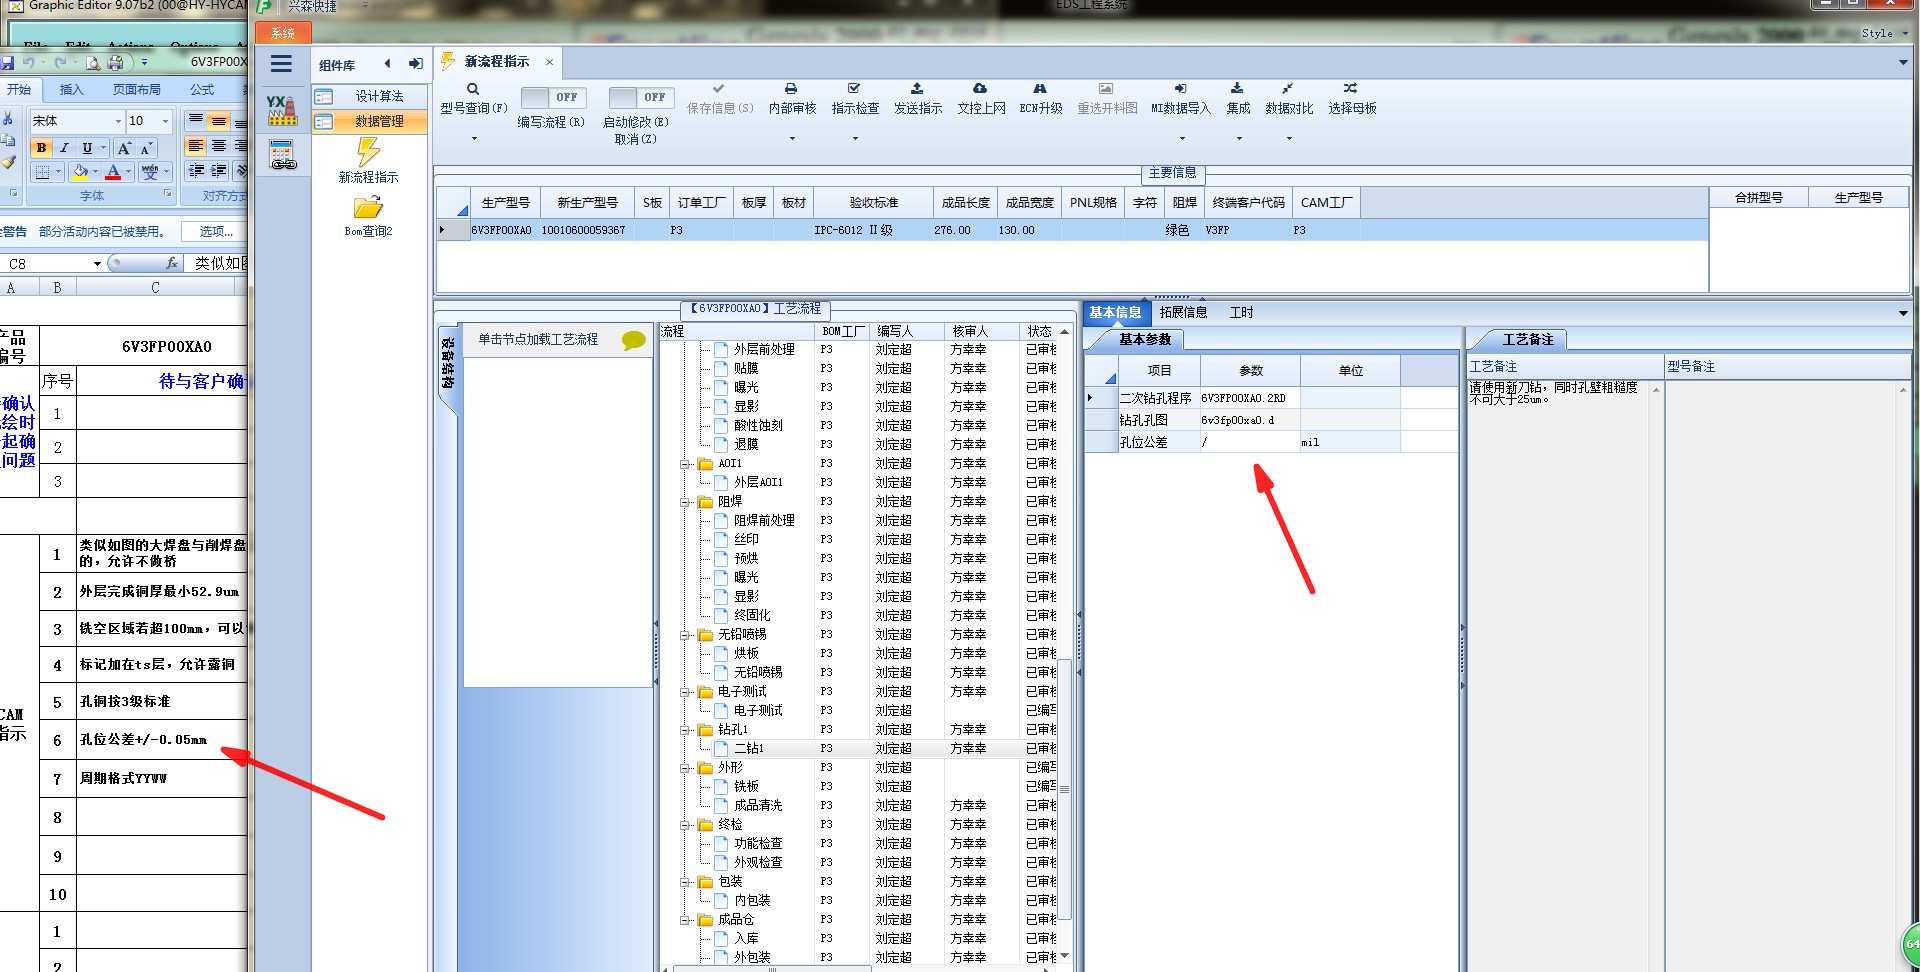Click the YX factory icon in the sidebar

click(x=282, y=110)
